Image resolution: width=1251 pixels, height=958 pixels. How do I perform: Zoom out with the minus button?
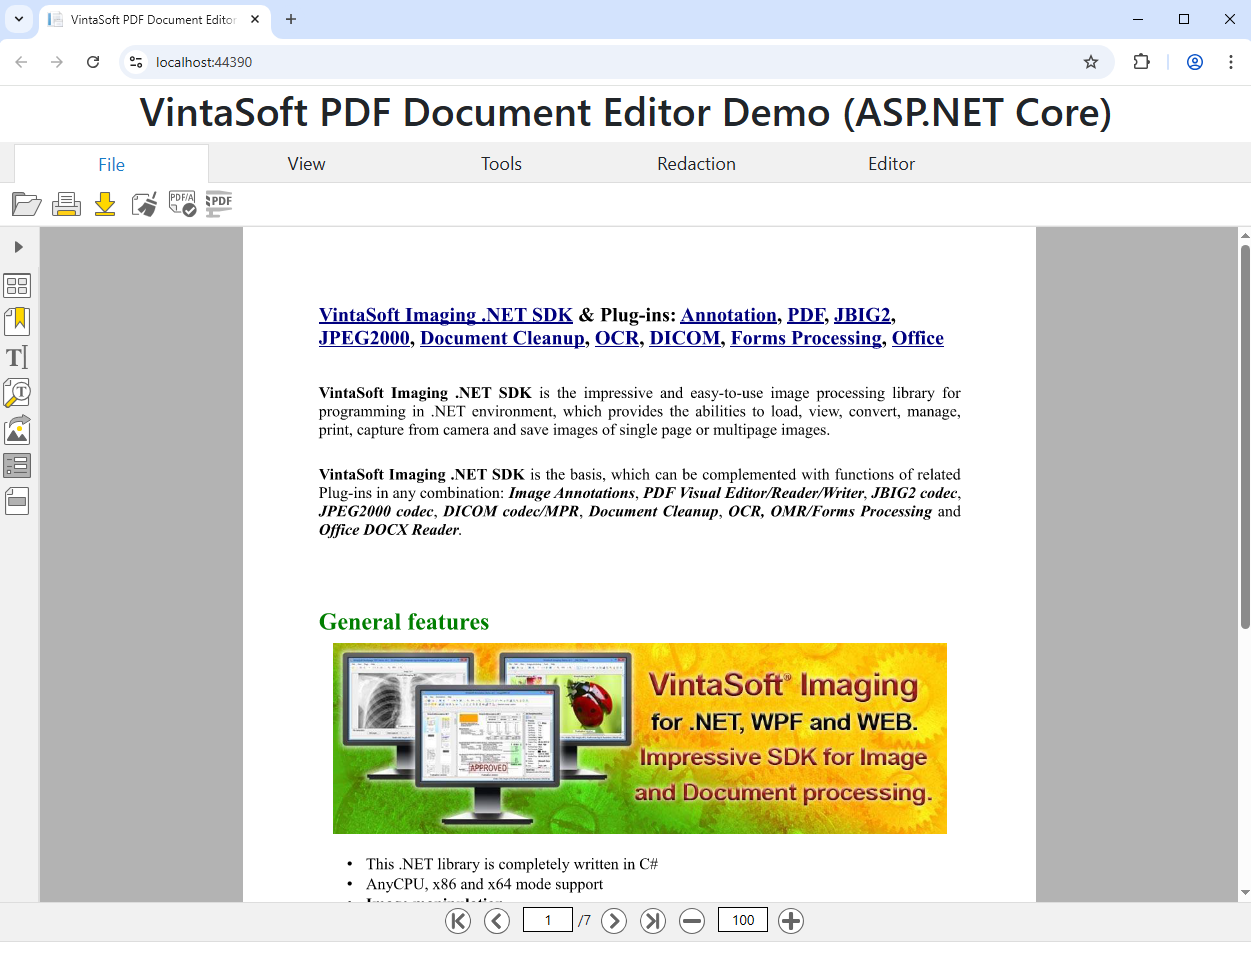[692, 921]
